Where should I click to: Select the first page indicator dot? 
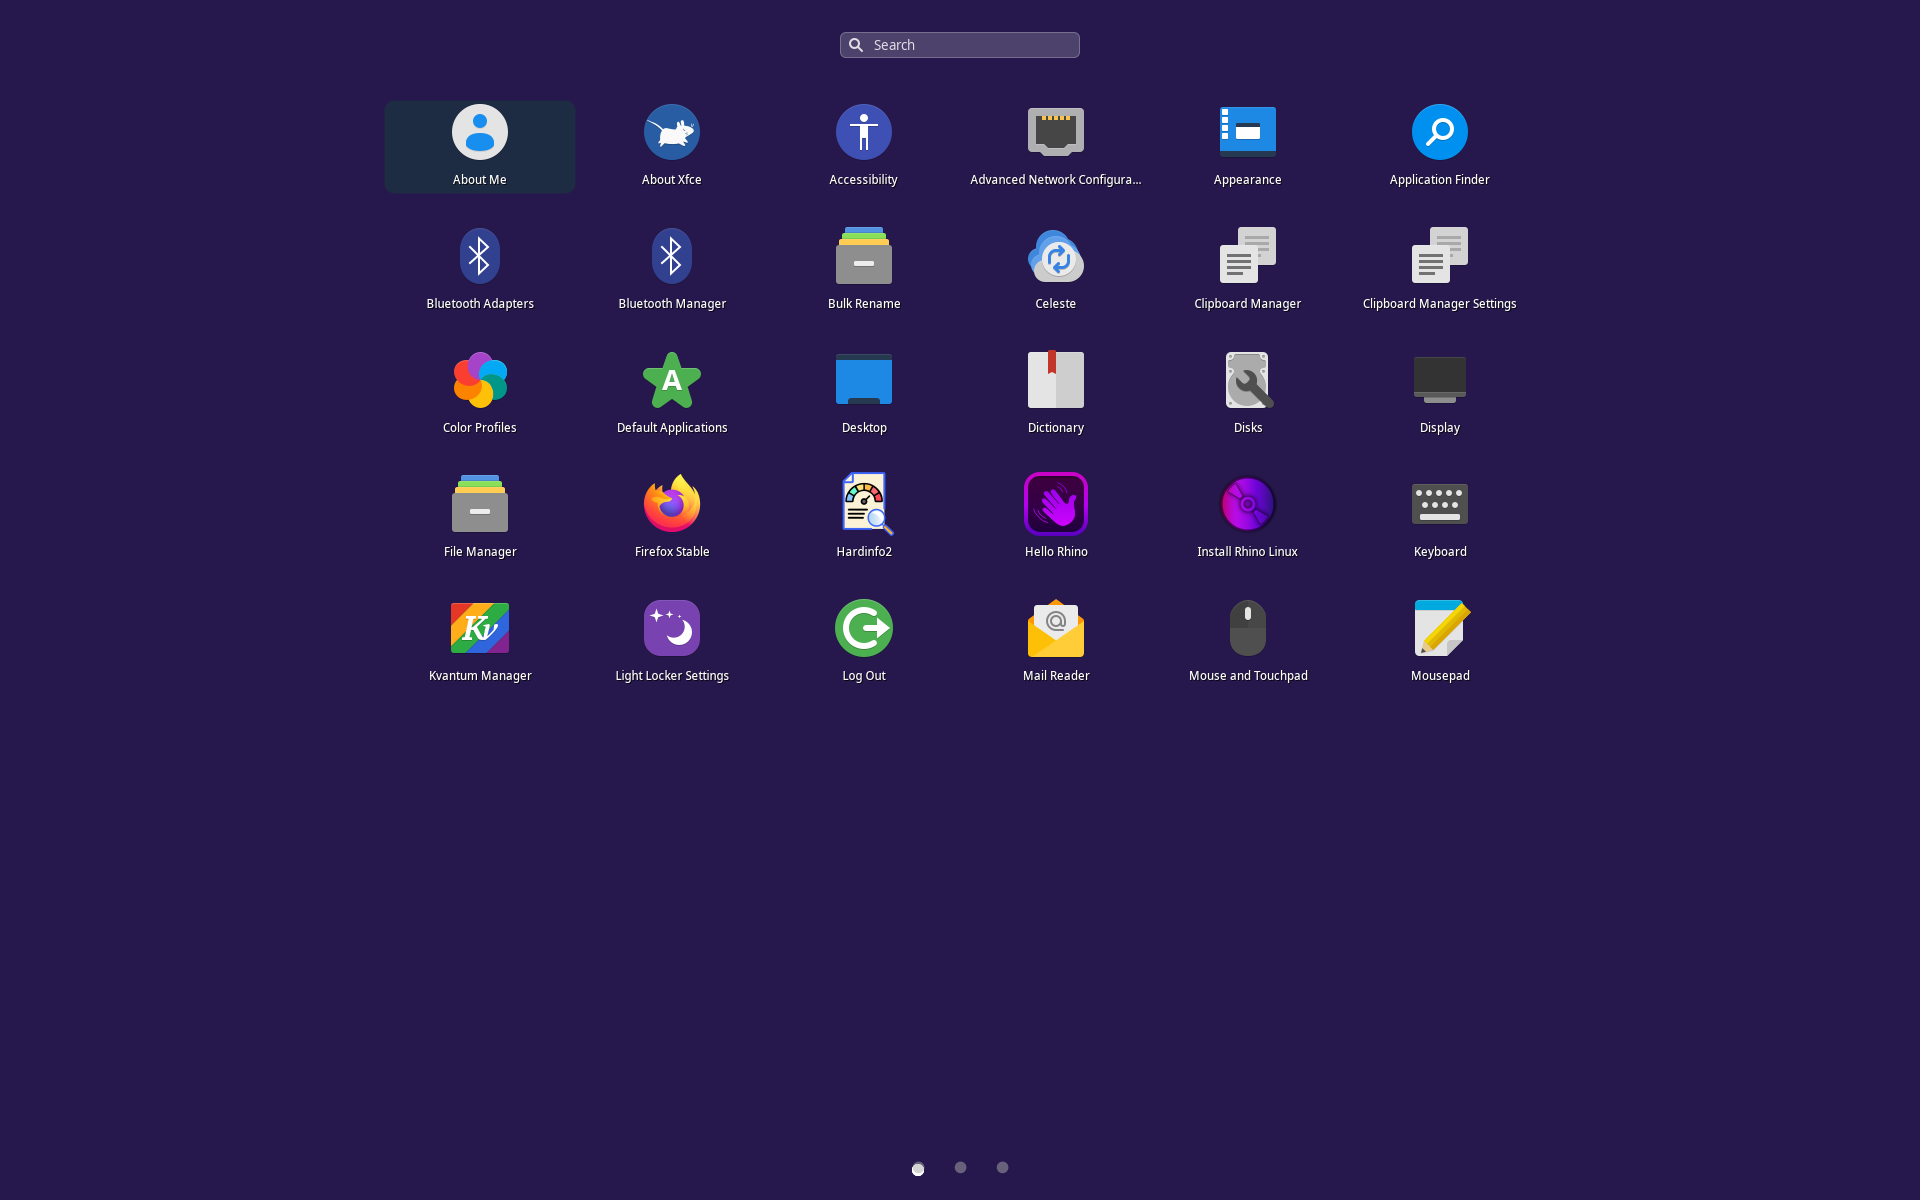(918, 1169)
